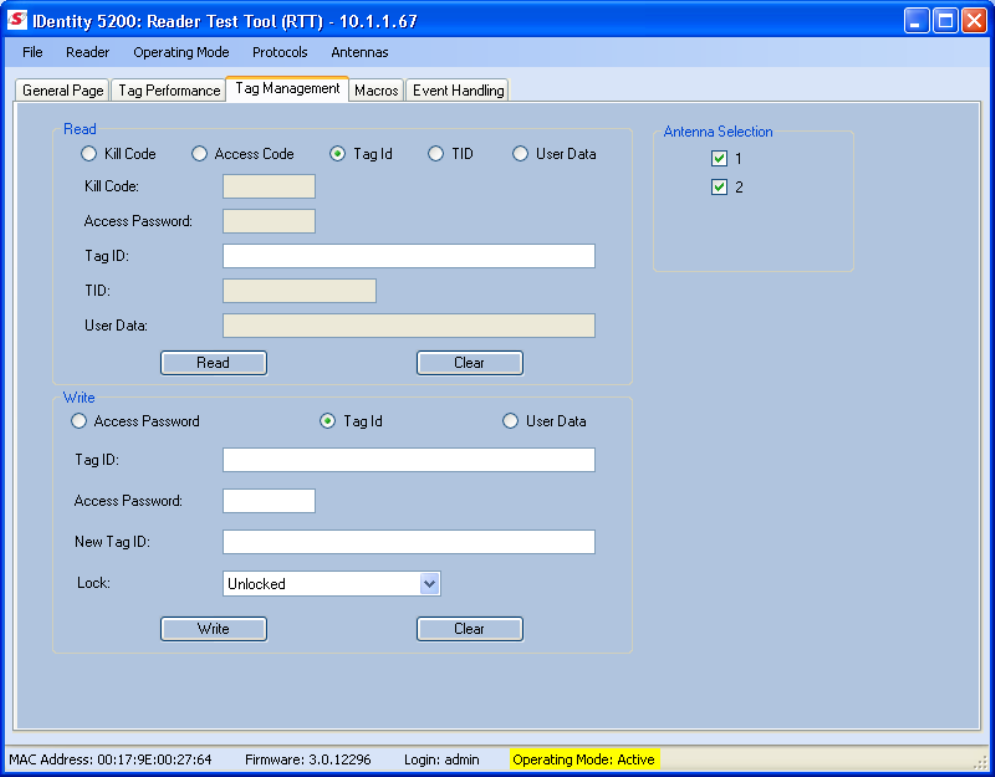
Task: Open the Protocols menu
Action: (280, 52)
